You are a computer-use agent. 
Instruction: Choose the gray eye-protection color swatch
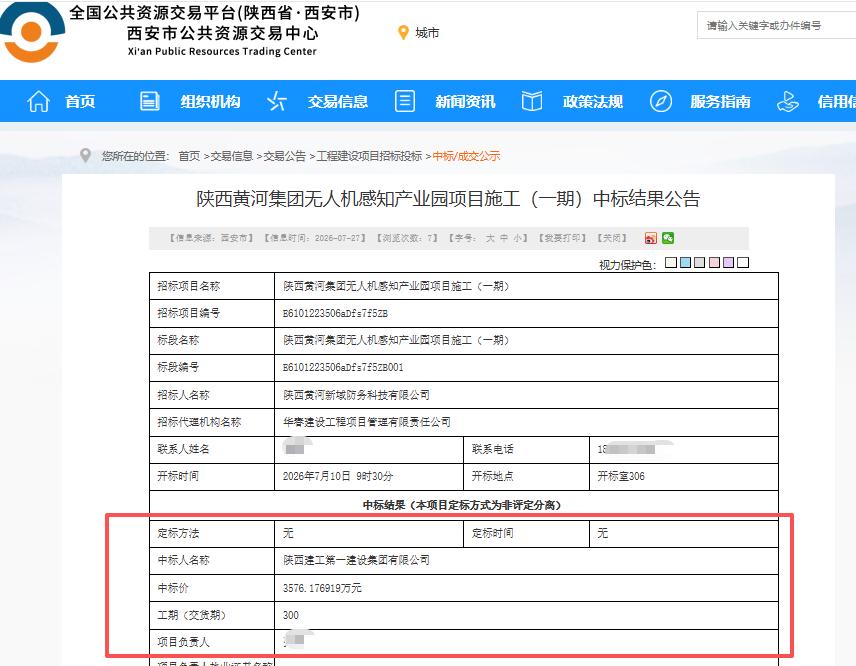700,263
